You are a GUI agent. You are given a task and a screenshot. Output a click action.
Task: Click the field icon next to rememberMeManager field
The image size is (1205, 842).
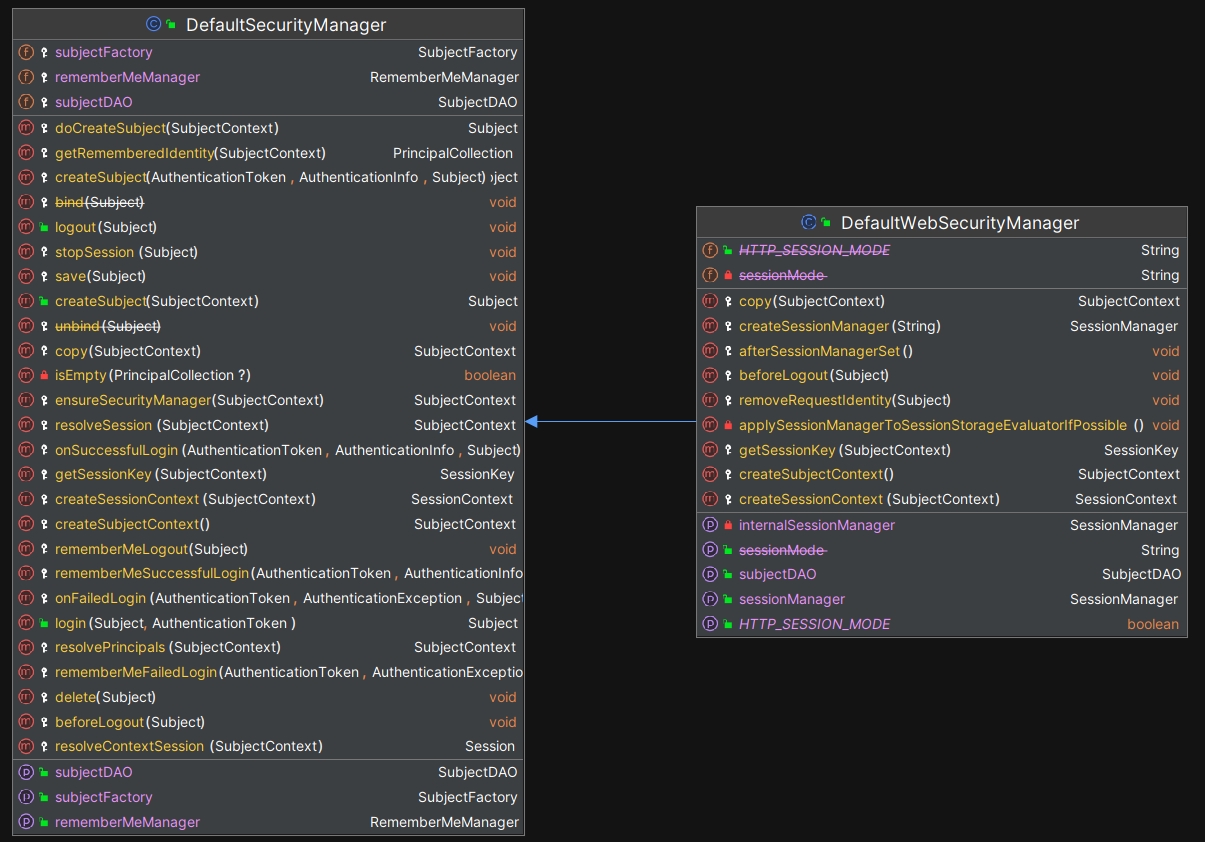coord(26,77)
